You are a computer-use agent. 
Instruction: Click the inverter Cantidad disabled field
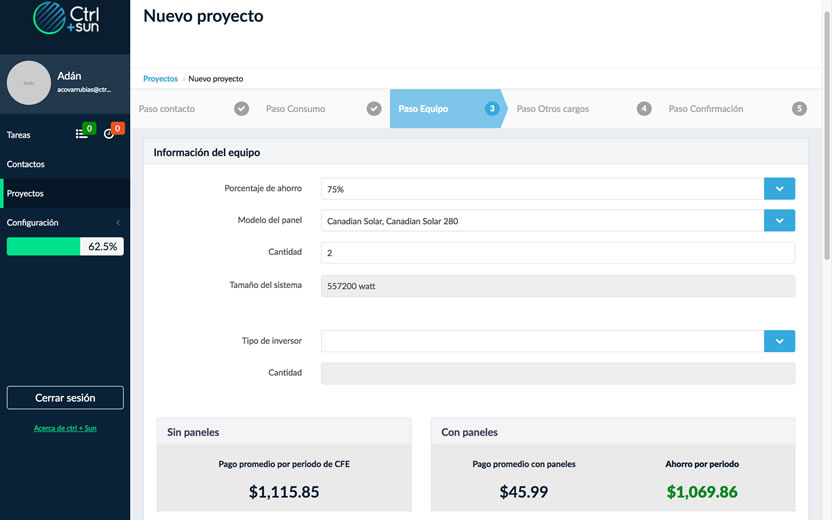coord(558,374)
